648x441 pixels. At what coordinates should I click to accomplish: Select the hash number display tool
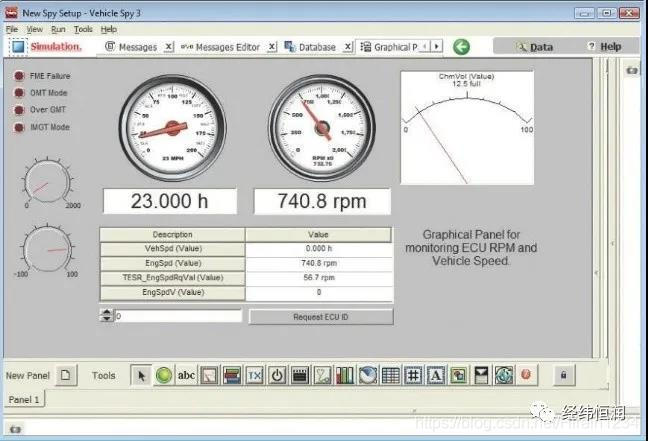413,375
